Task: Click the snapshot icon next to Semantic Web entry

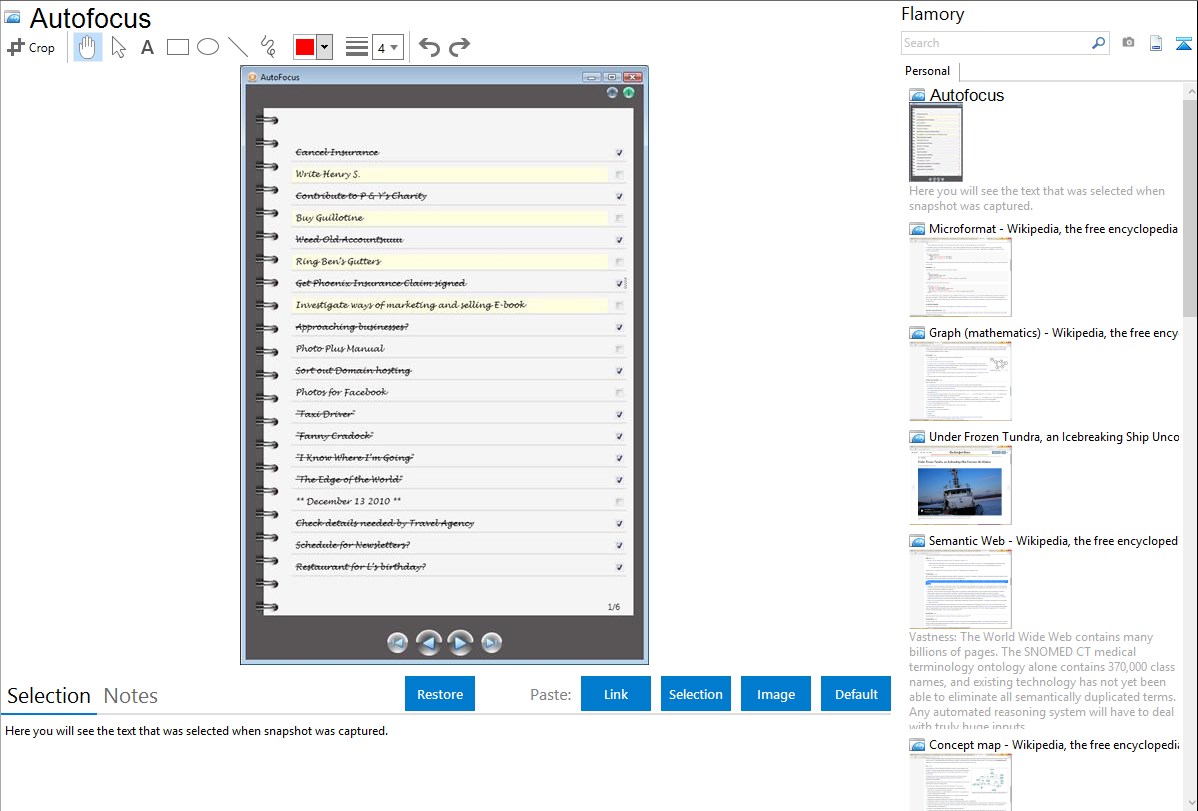Action: (918, 541)
